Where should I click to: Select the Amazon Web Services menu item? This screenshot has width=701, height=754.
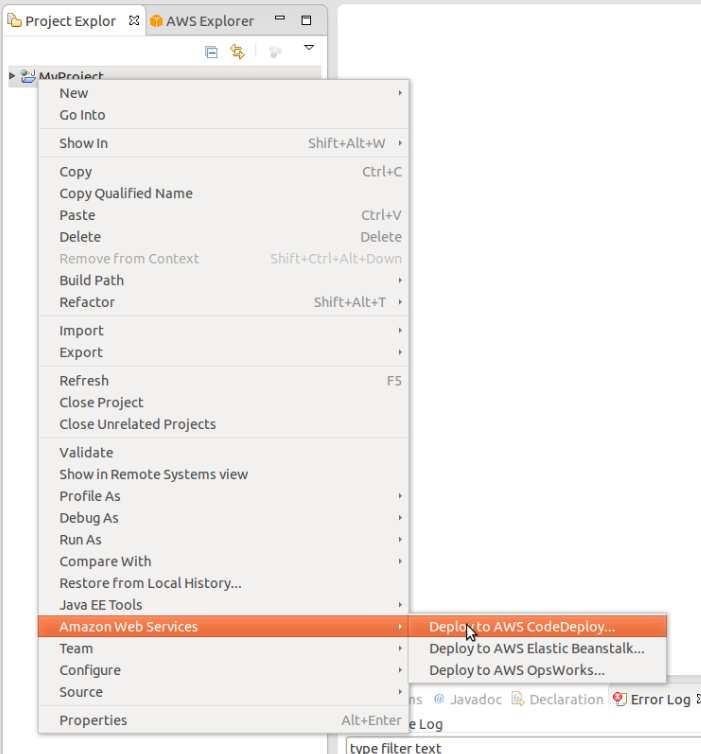[x=224, y=627]
